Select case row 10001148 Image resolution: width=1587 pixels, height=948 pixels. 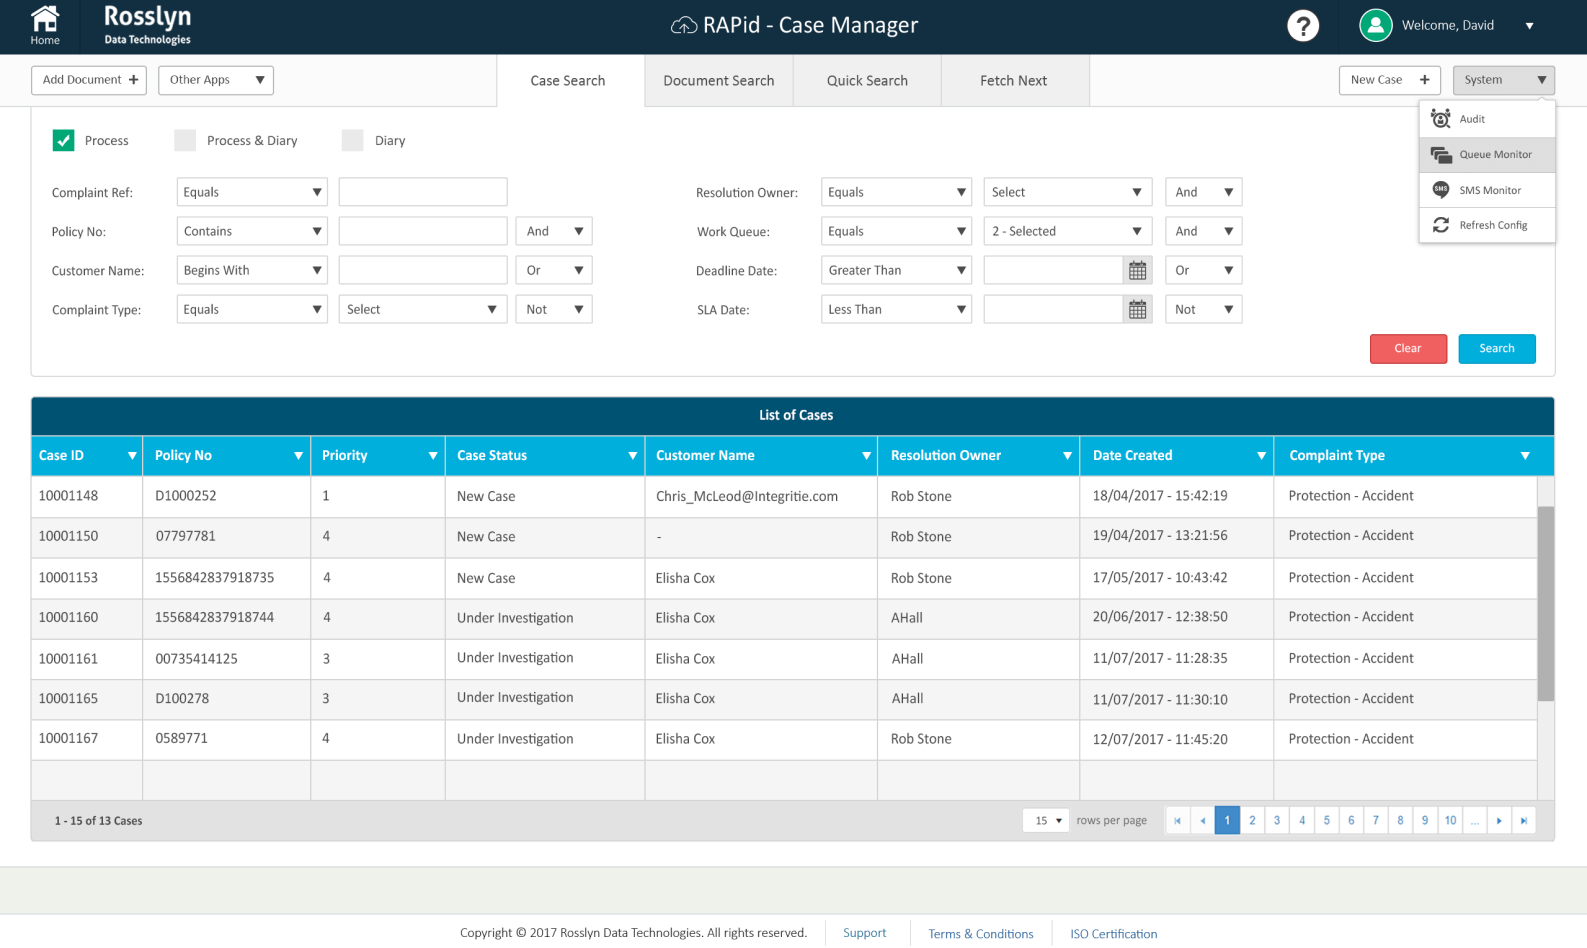pos(784,496)
